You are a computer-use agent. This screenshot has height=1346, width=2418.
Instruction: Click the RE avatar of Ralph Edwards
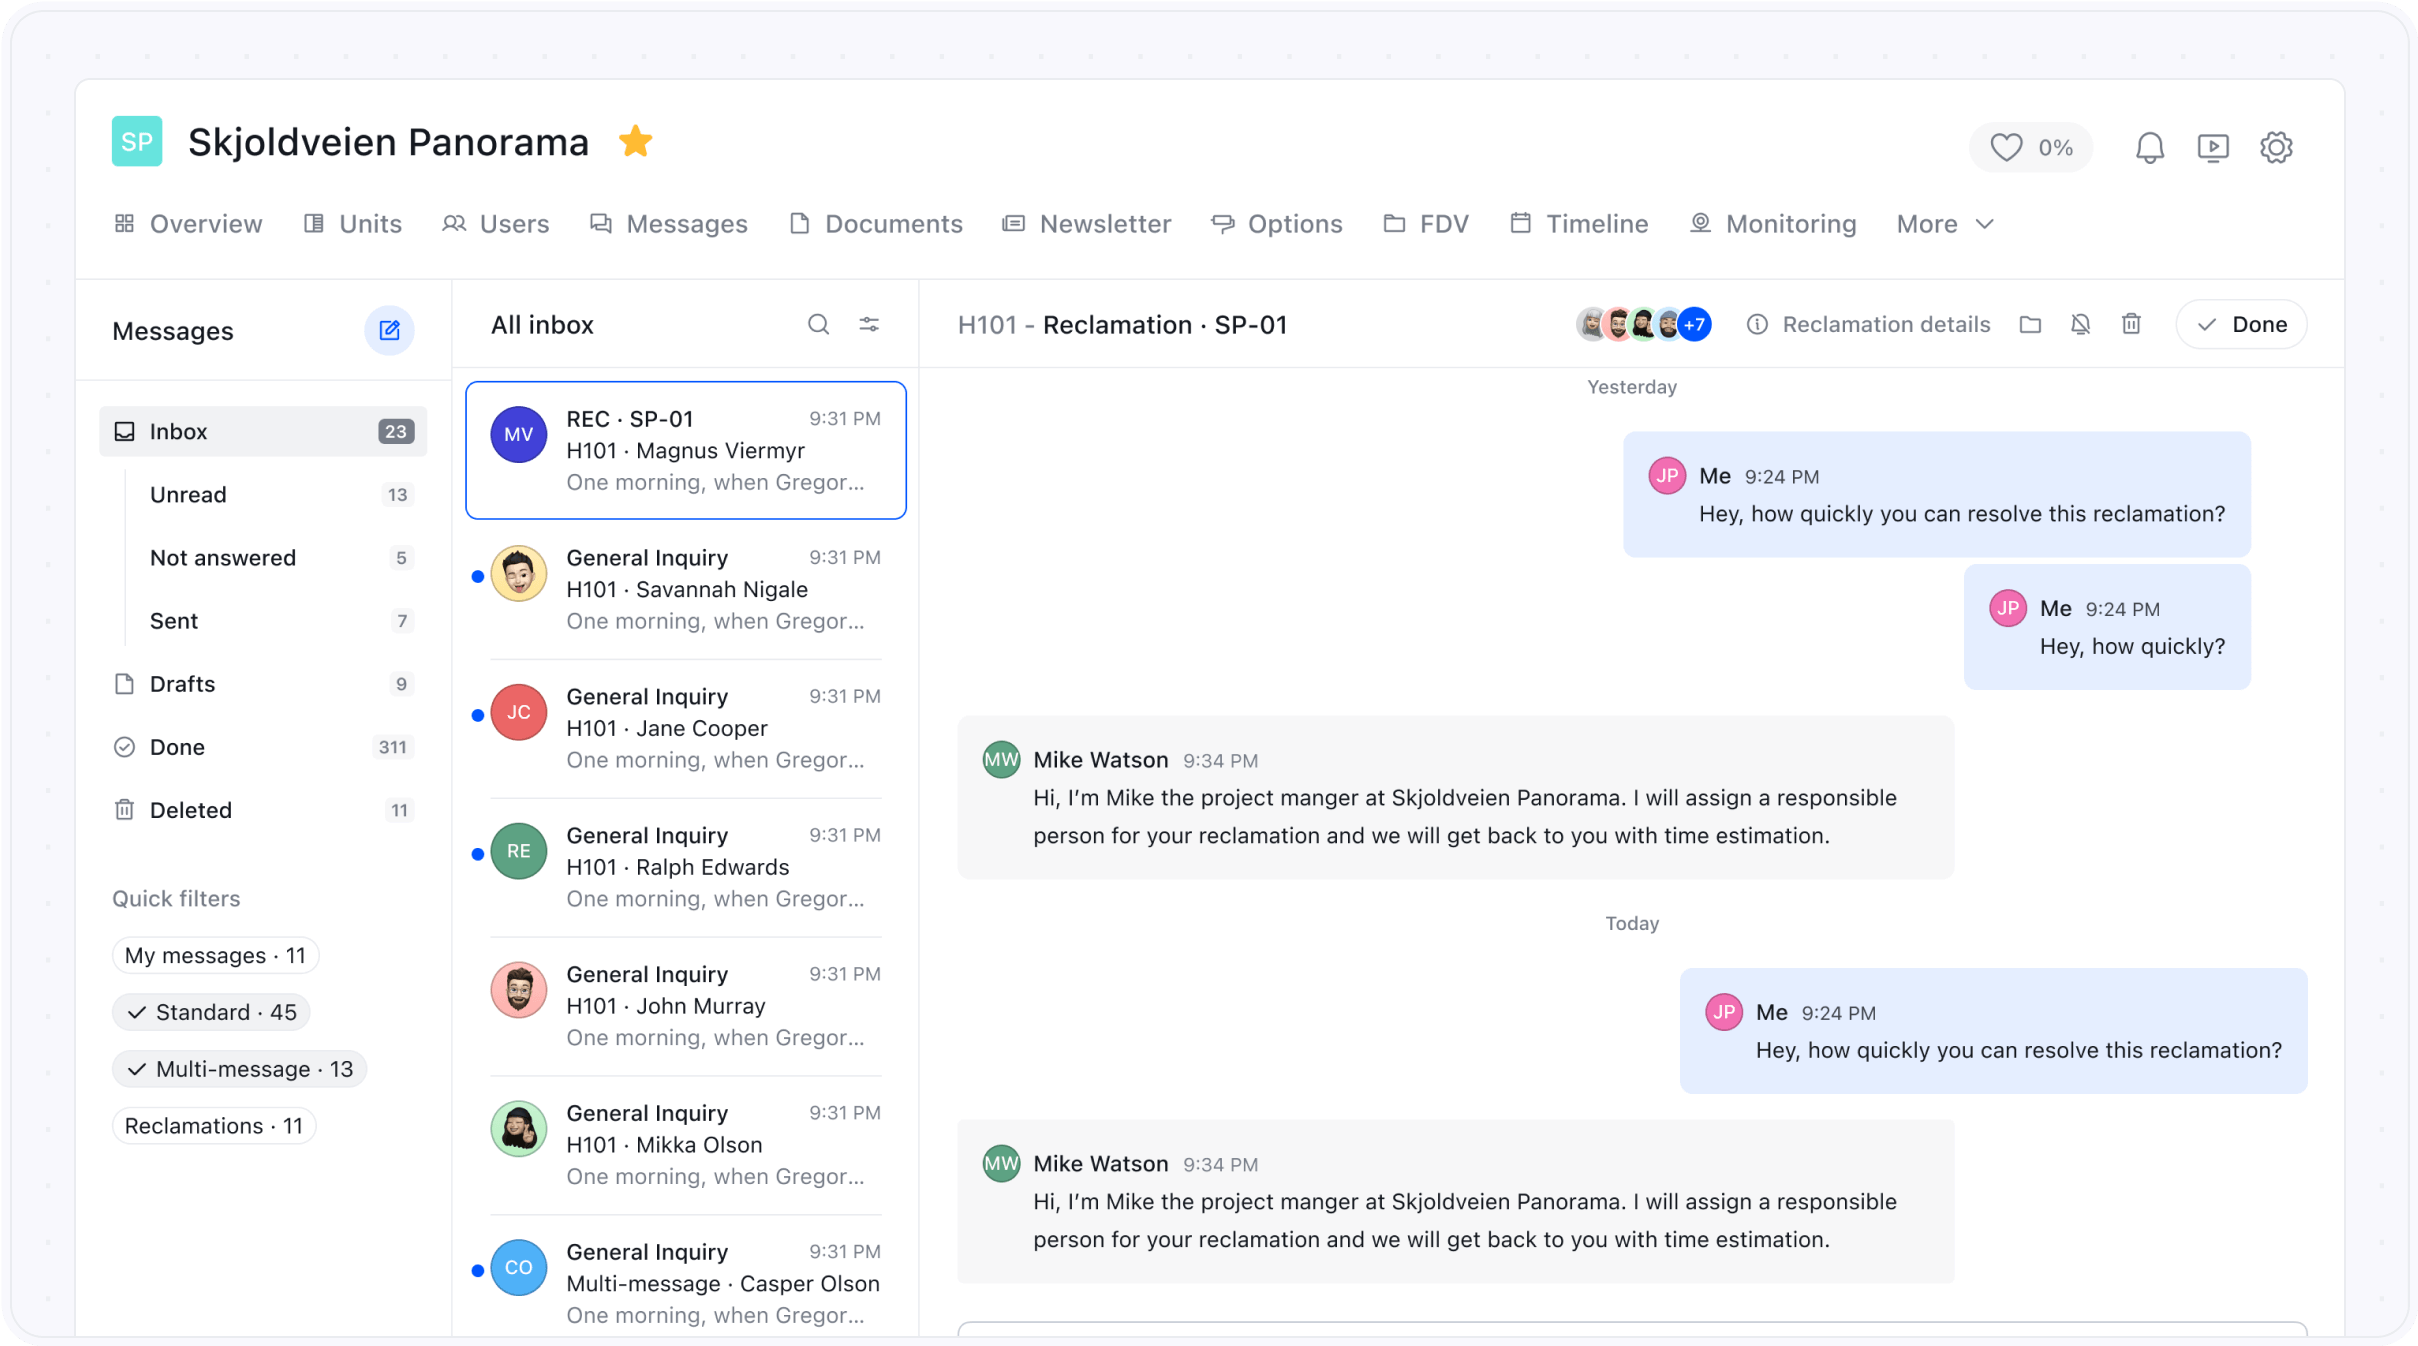point(518,851)
